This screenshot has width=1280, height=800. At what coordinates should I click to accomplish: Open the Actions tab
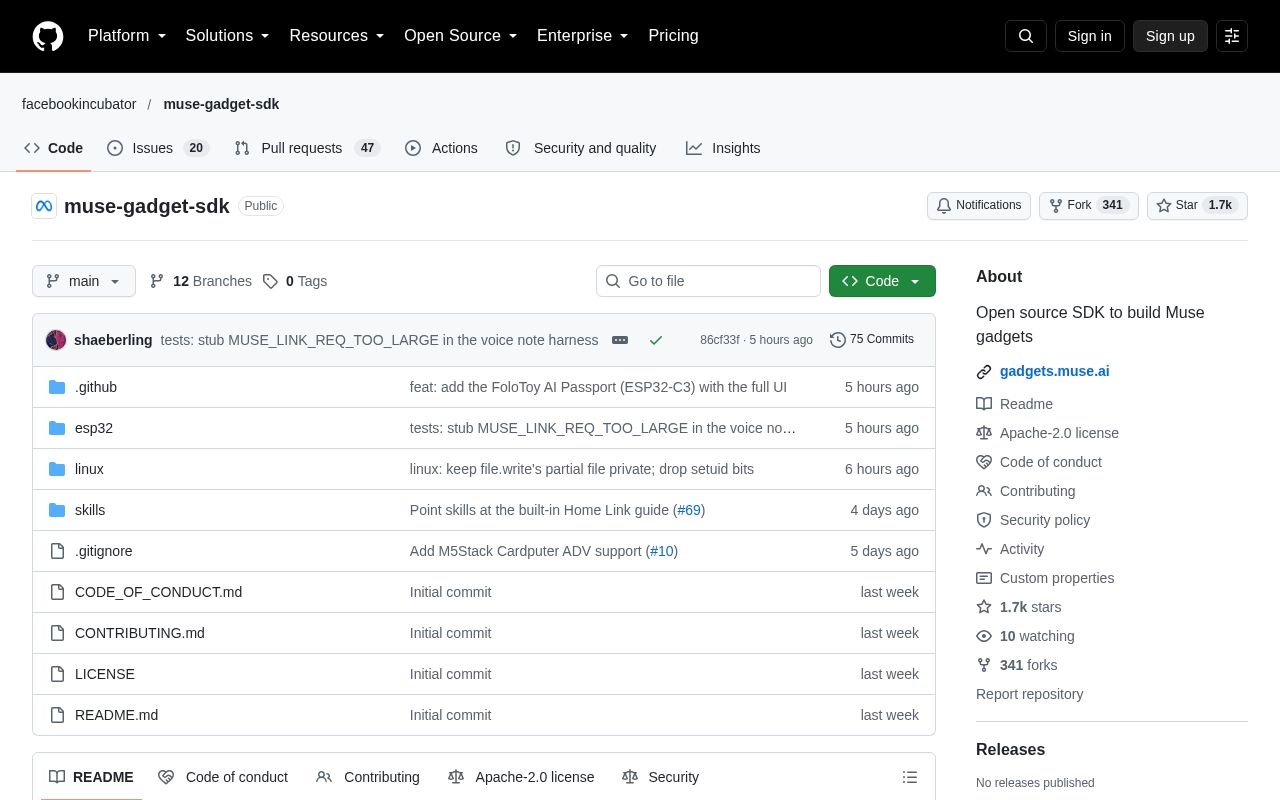click(441, 148)
